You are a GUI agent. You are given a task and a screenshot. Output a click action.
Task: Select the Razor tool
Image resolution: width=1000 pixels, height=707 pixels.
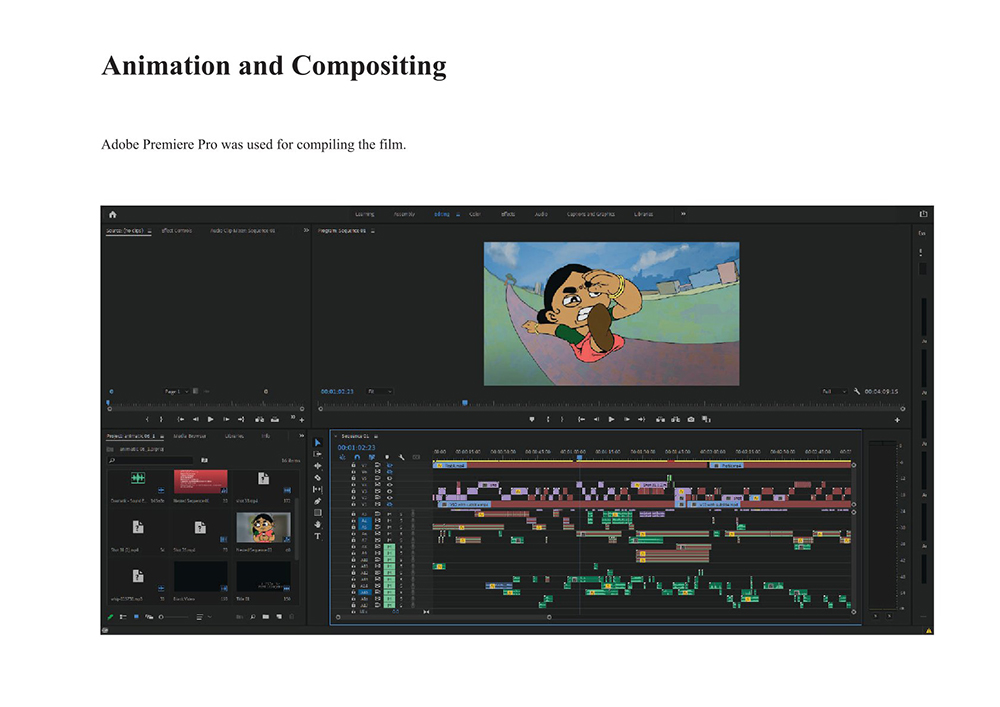[318, 477]
